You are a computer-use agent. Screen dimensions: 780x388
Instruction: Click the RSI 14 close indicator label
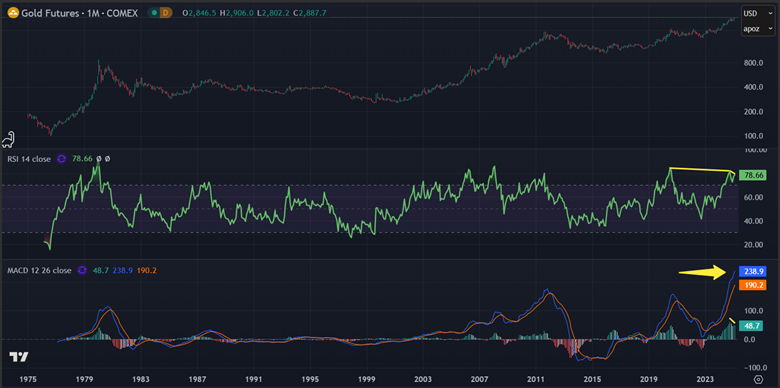point(28,159)
